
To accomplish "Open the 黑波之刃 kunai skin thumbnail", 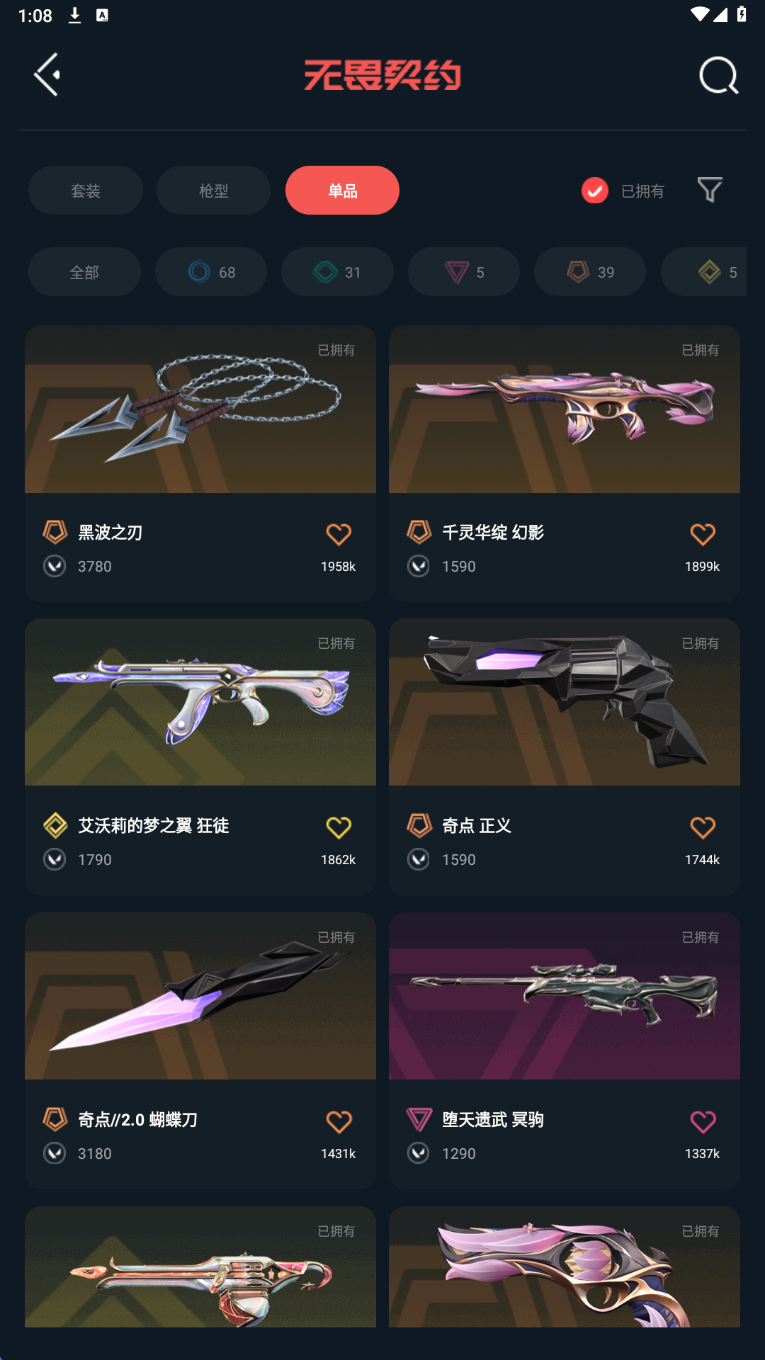I will point(200,409).
